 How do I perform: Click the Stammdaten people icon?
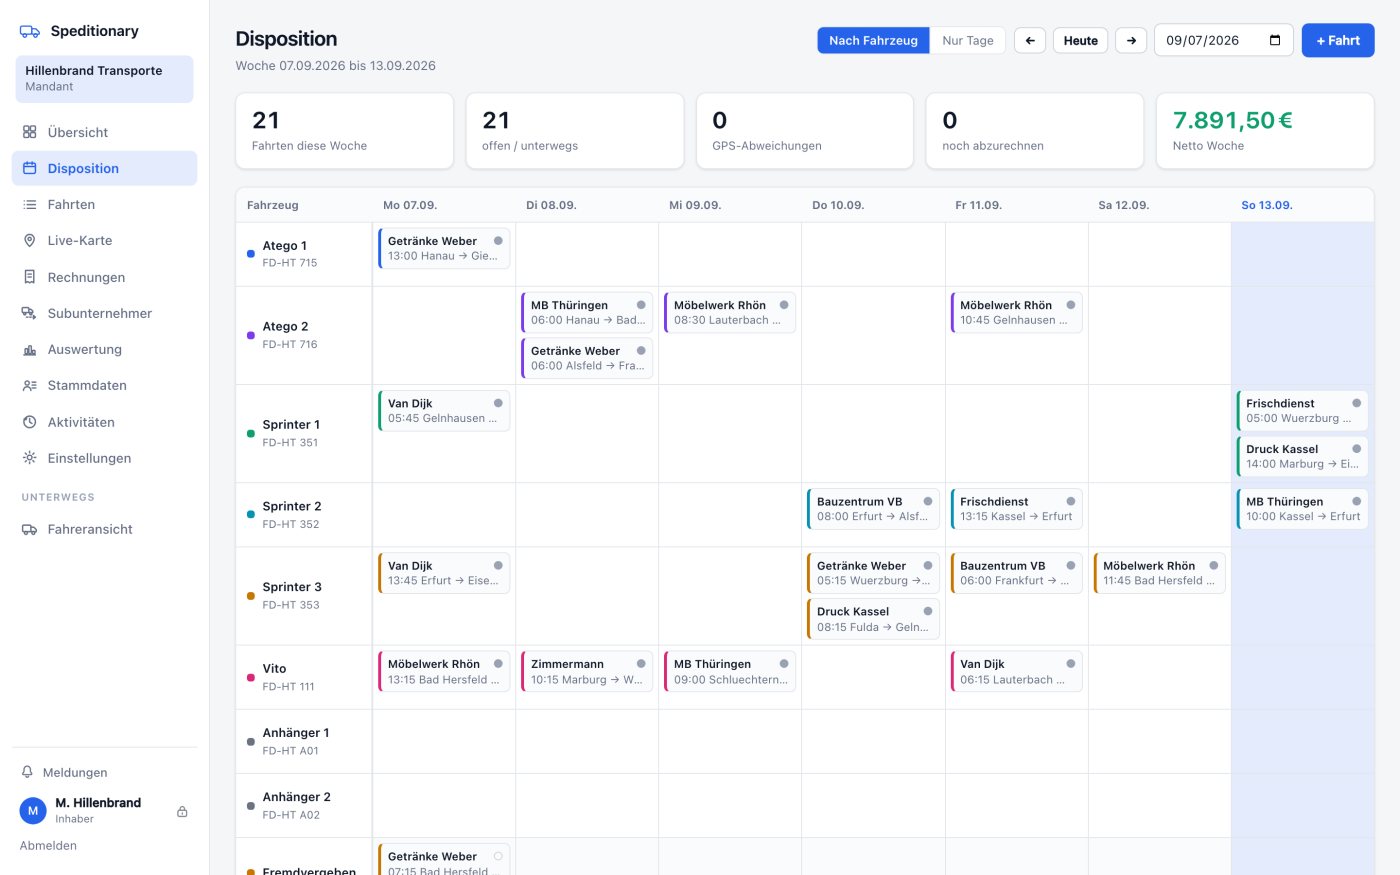(x=30, y=385)
